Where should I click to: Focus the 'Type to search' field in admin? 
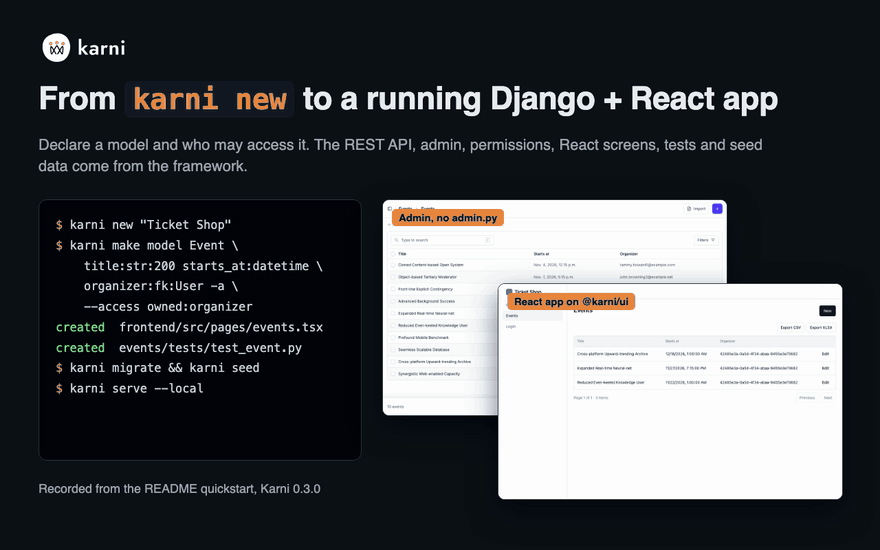(x=442, y=240)
